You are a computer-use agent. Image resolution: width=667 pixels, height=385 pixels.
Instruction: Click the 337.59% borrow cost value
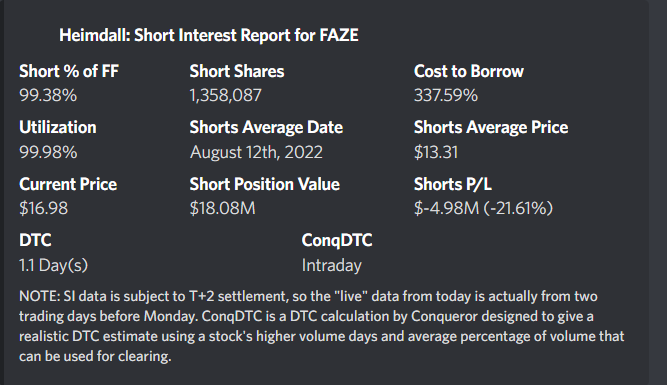coord(446,95)
